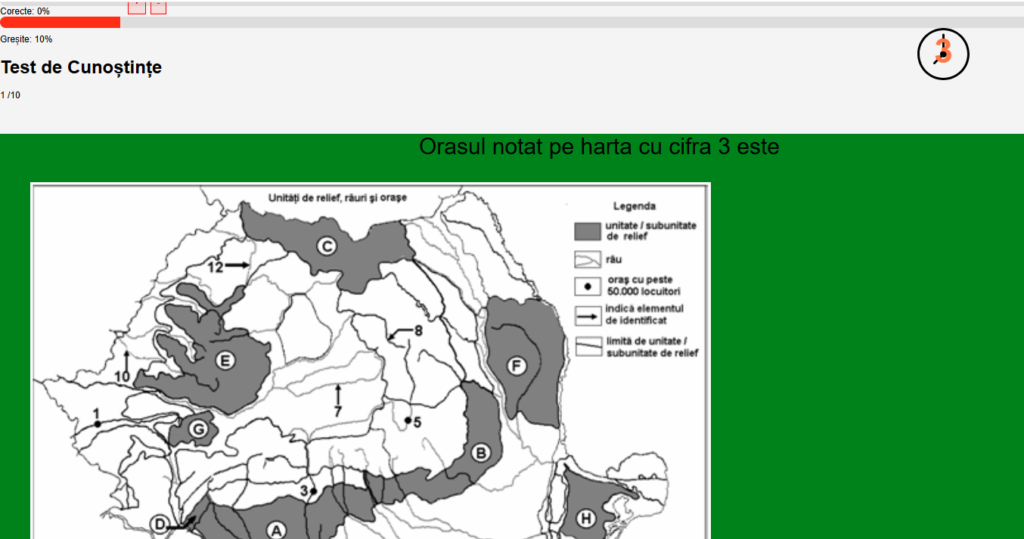Select the circled letter H region
1024x539 pixels.
coord(585,517)
